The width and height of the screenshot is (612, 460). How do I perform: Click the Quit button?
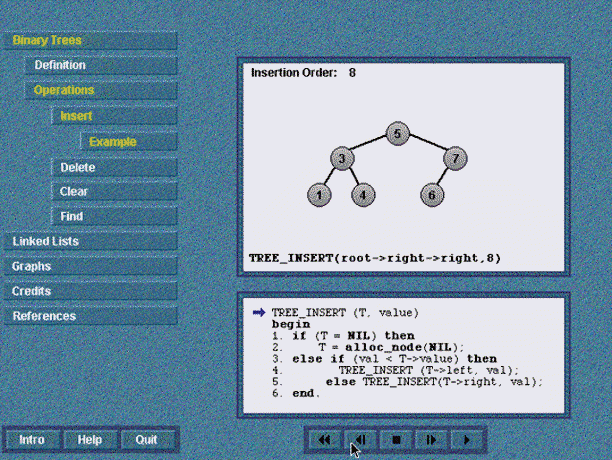(x=146, y=440)
